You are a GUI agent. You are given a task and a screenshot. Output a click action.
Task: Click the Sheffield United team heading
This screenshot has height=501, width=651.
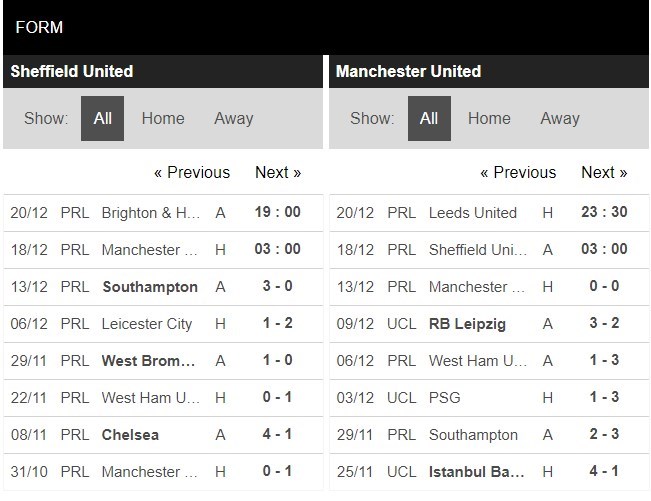72,71
